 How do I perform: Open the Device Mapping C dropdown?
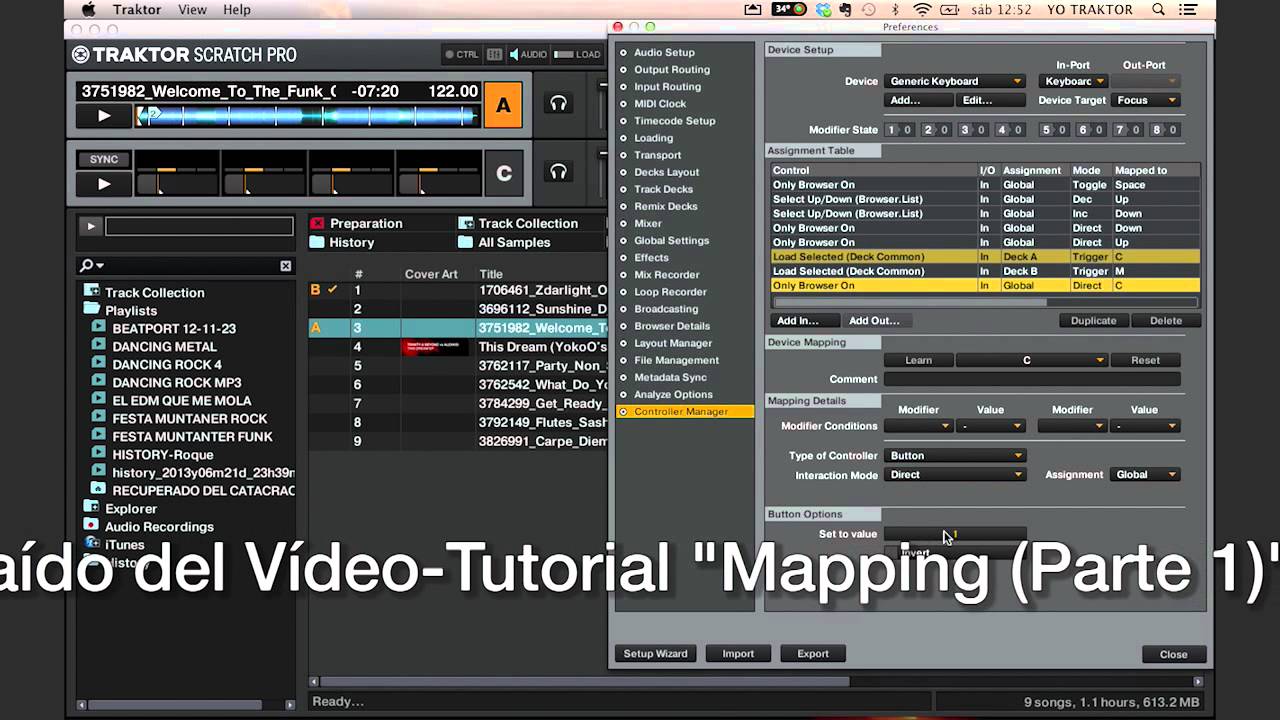(x=1031, y=360)
